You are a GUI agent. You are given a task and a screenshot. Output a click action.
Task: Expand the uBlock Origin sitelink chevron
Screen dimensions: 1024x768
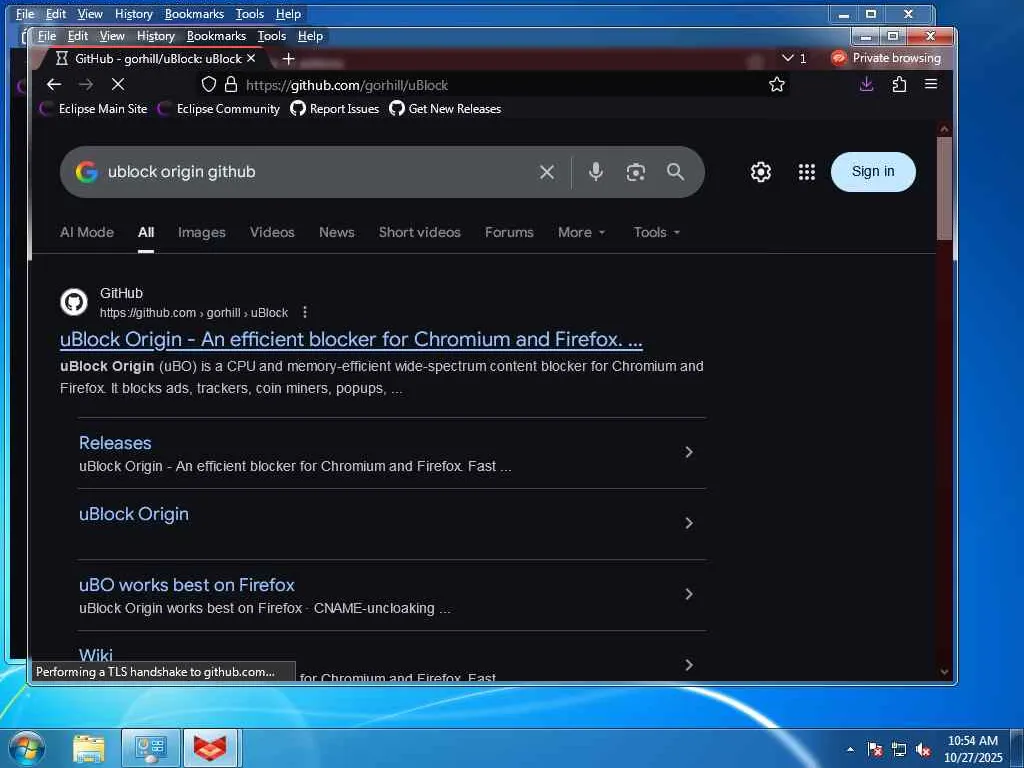pos(688,523)
